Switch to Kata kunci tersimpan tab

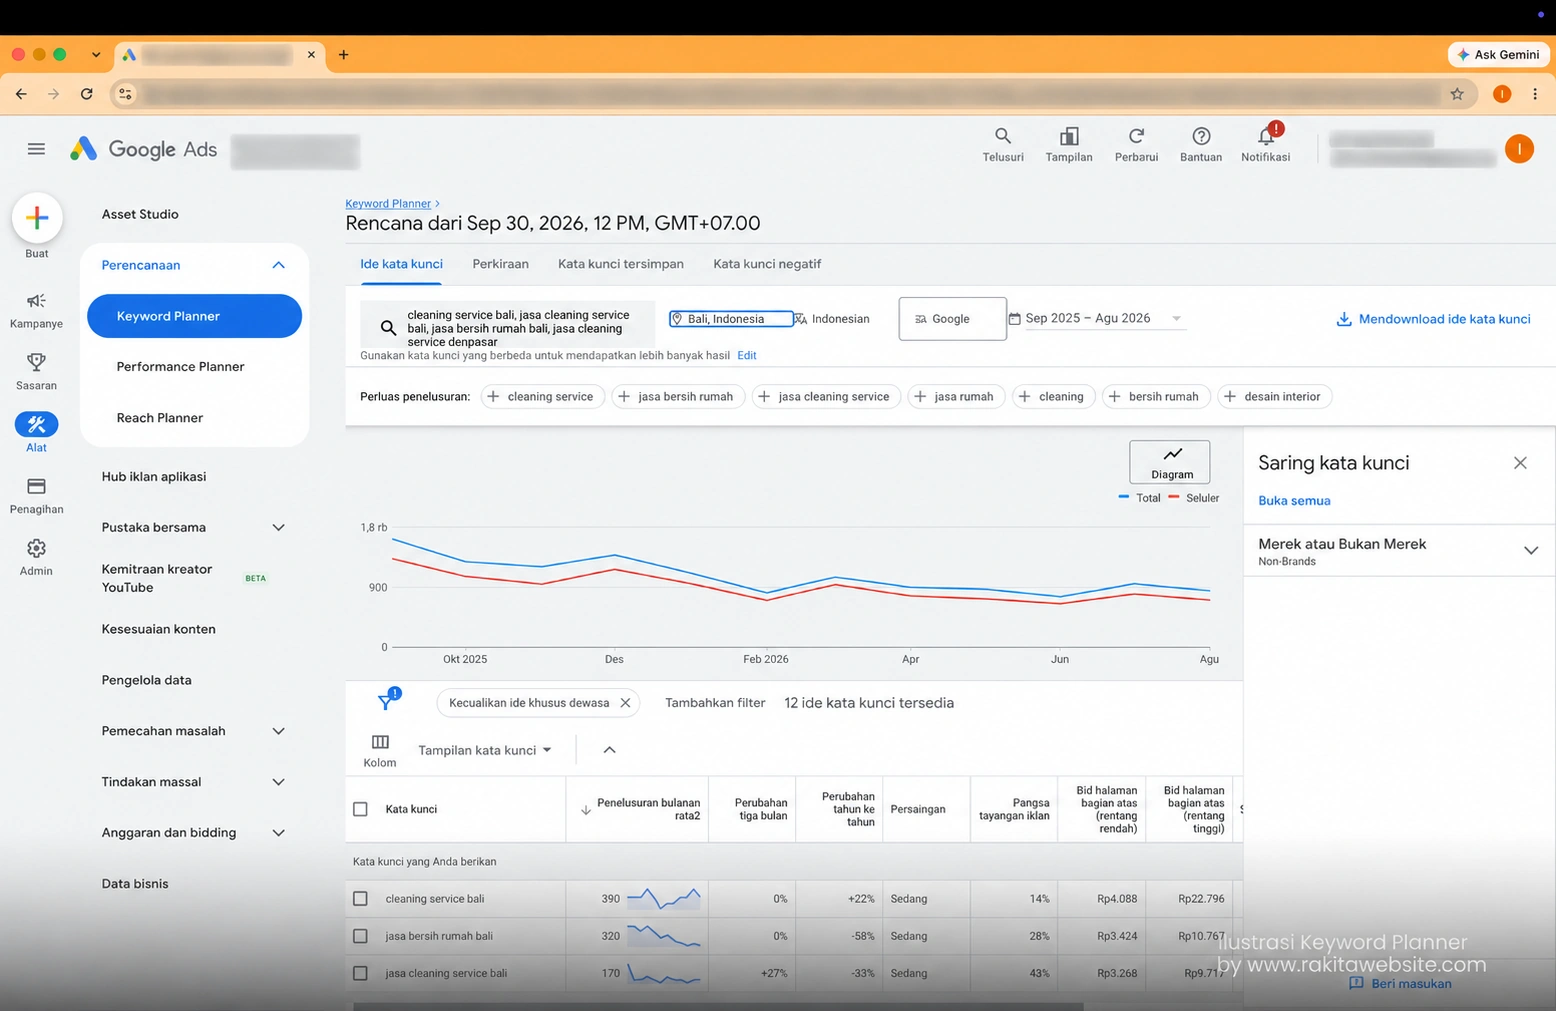tap(621, 264)
